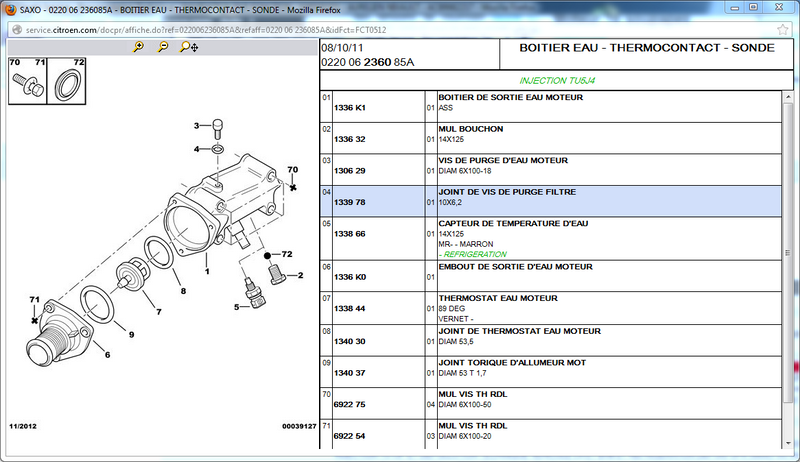800x462 pixels.
Task: Click part reference 1338 44
Action: (349, 309)
